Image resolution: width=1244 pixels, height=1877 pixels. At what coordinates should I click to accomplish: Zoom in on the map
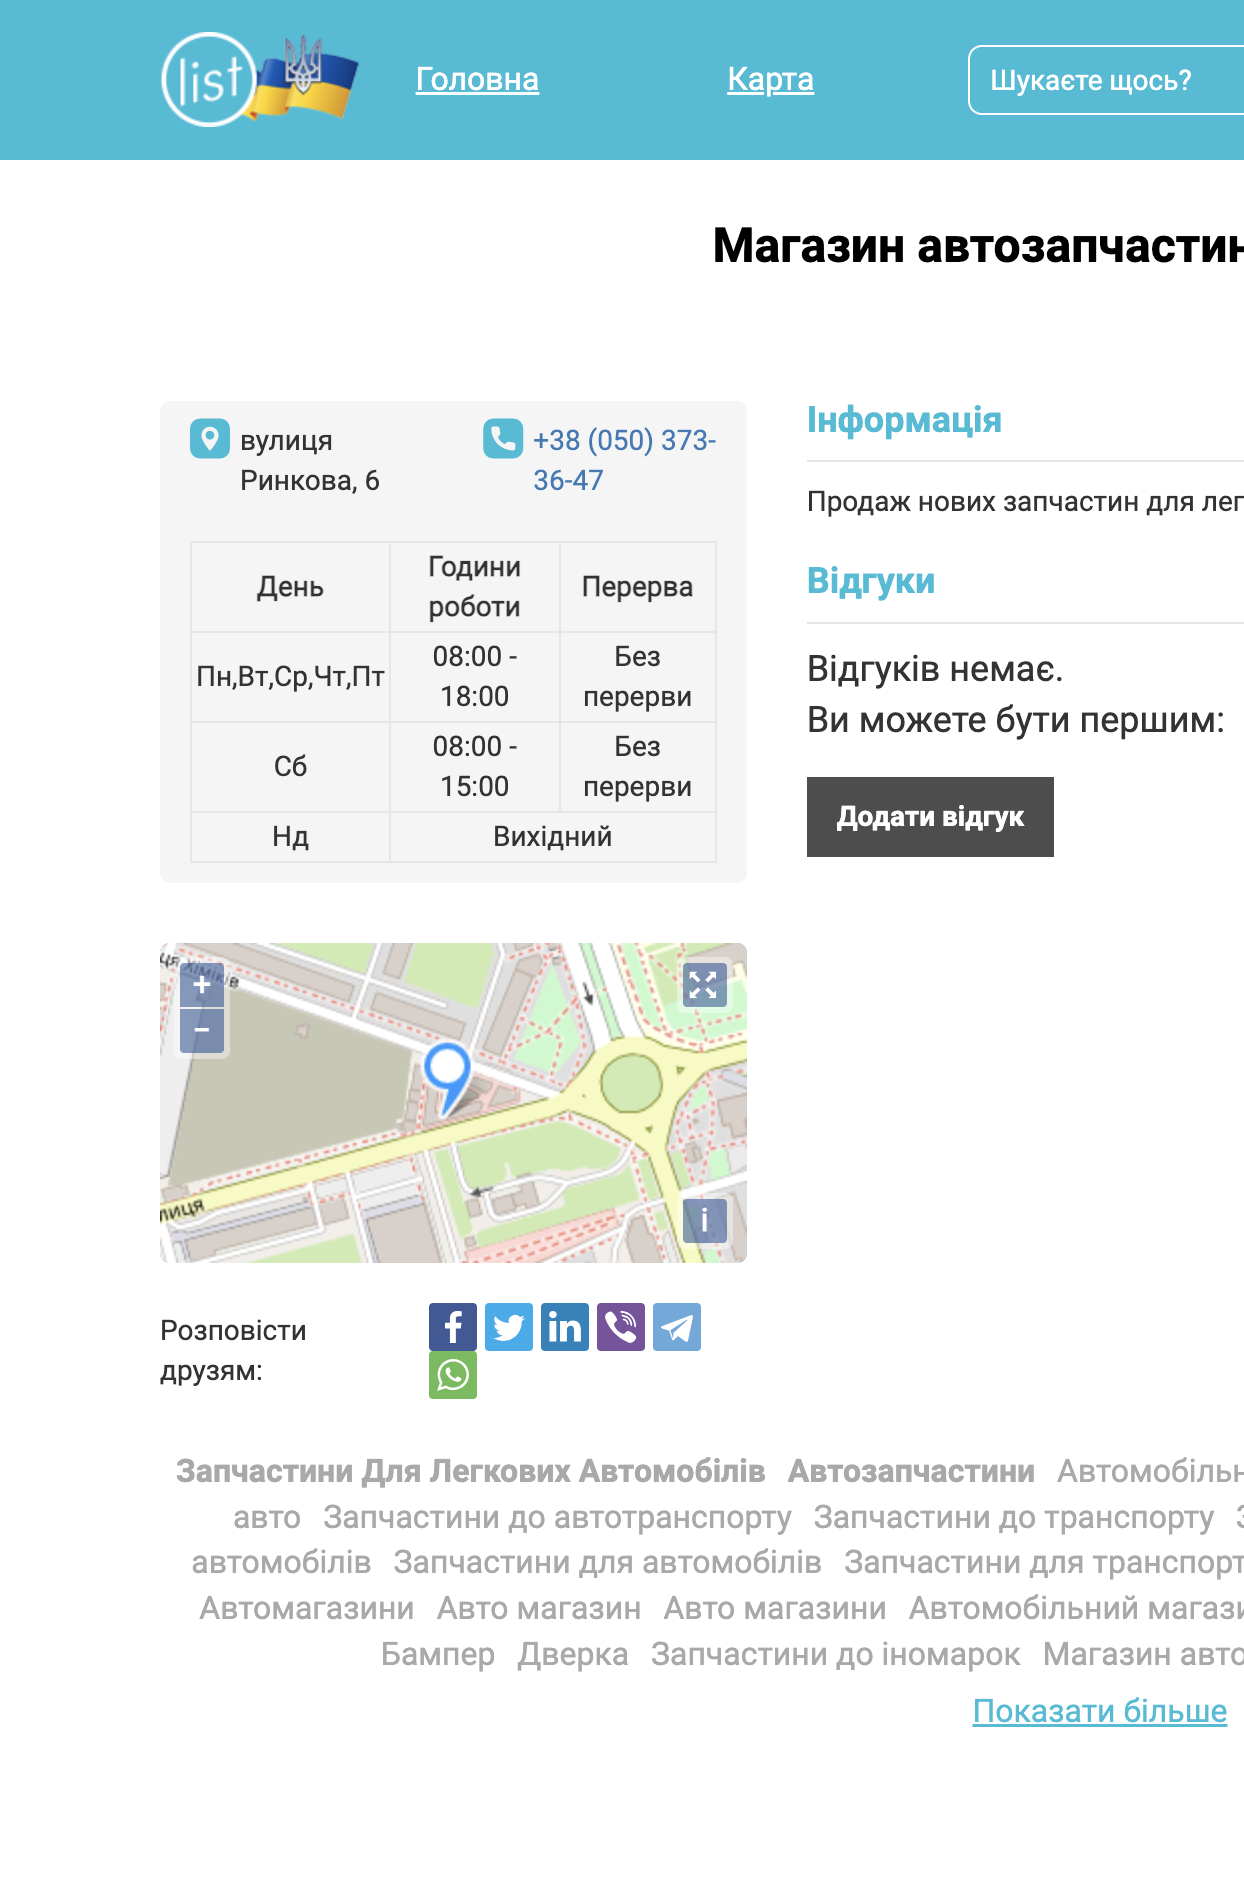coord(202,985)
